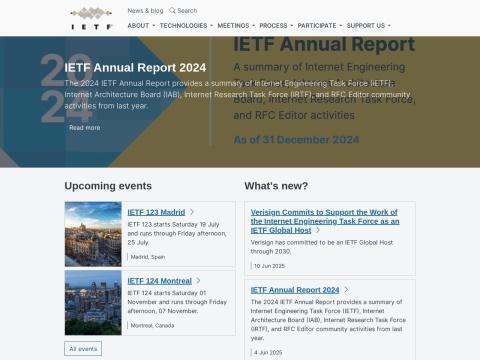Click the chevron next to IETF 124 Montreal
The width and height of the screenshot is (480, 360).
pos(198,281)
